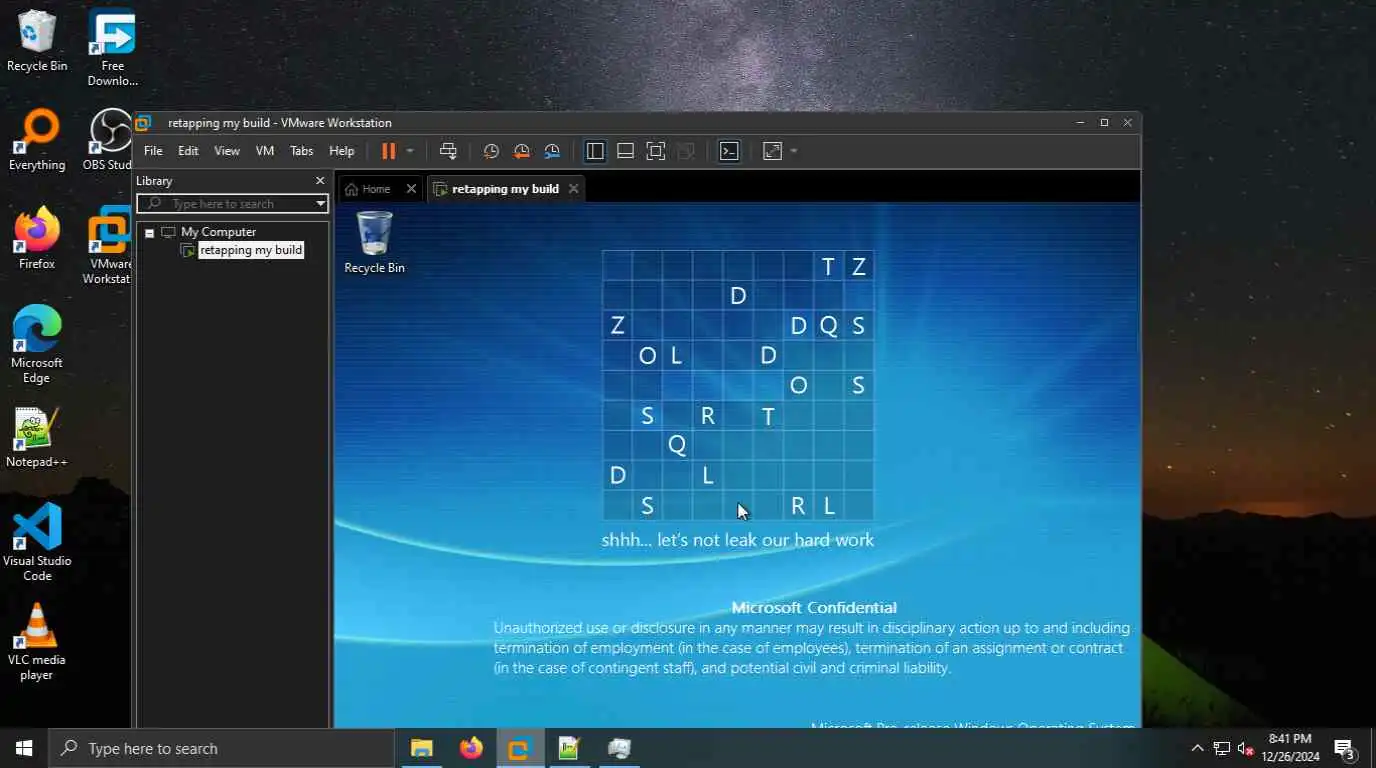
Task: Maximize the VMware Workstation window
Action: click(x=1104, y=123)
